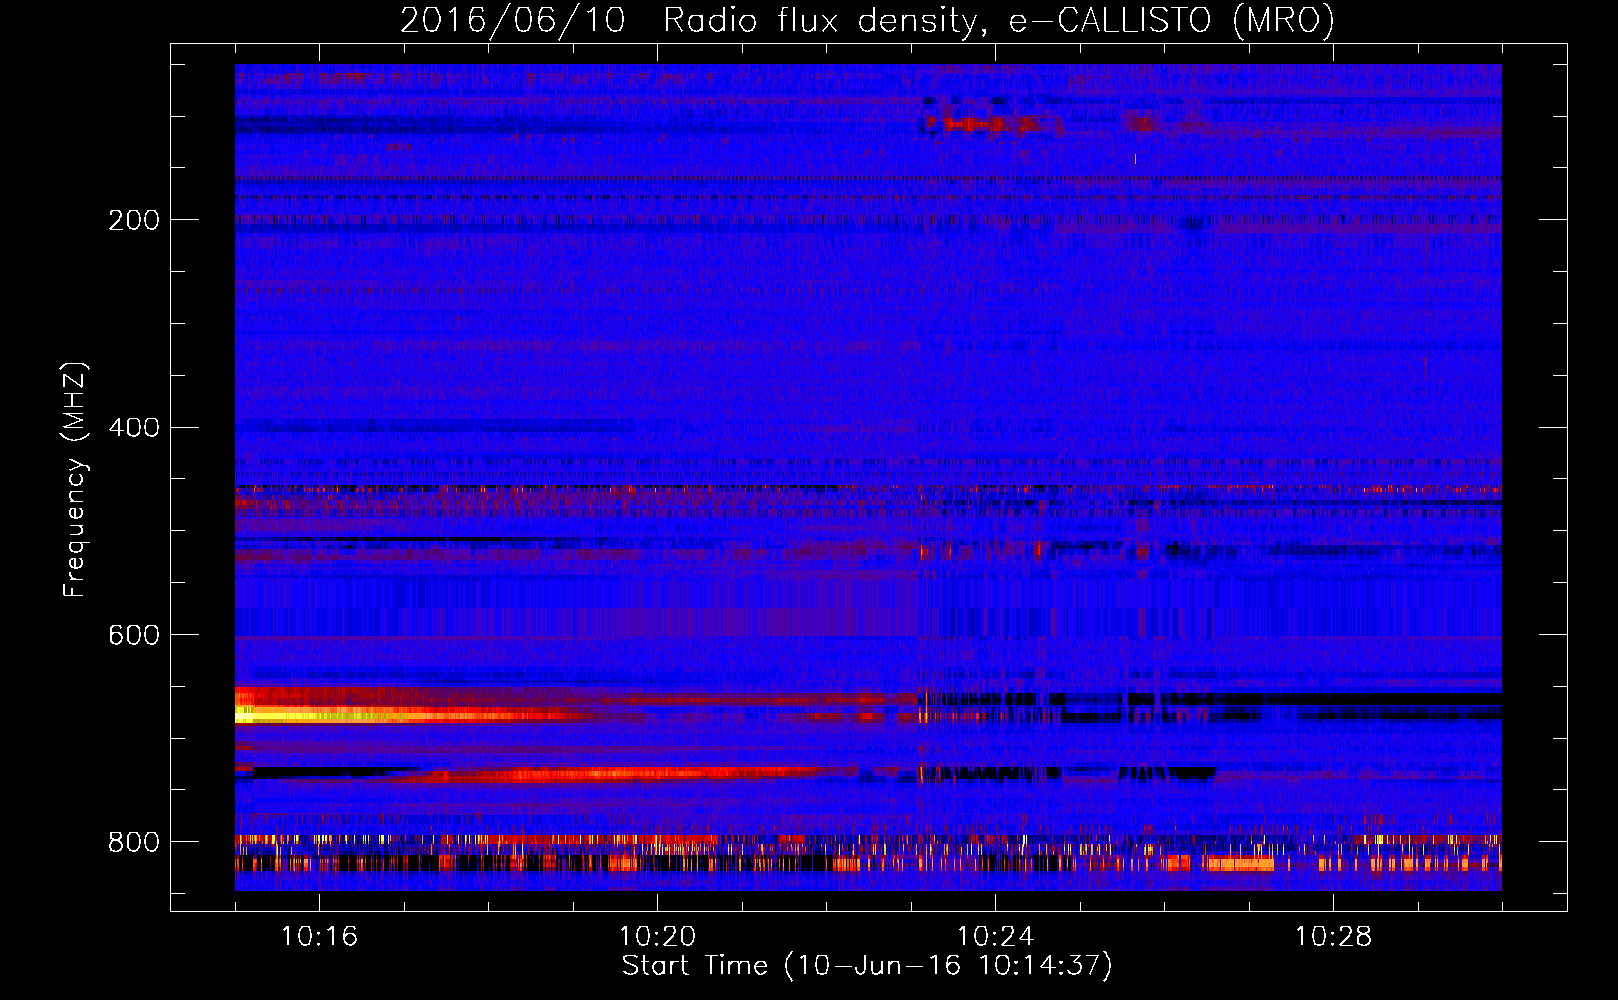Click the '800' frequency tick label
The height and width of the screenshot is (1000, 1618).
tap(134, 842)
